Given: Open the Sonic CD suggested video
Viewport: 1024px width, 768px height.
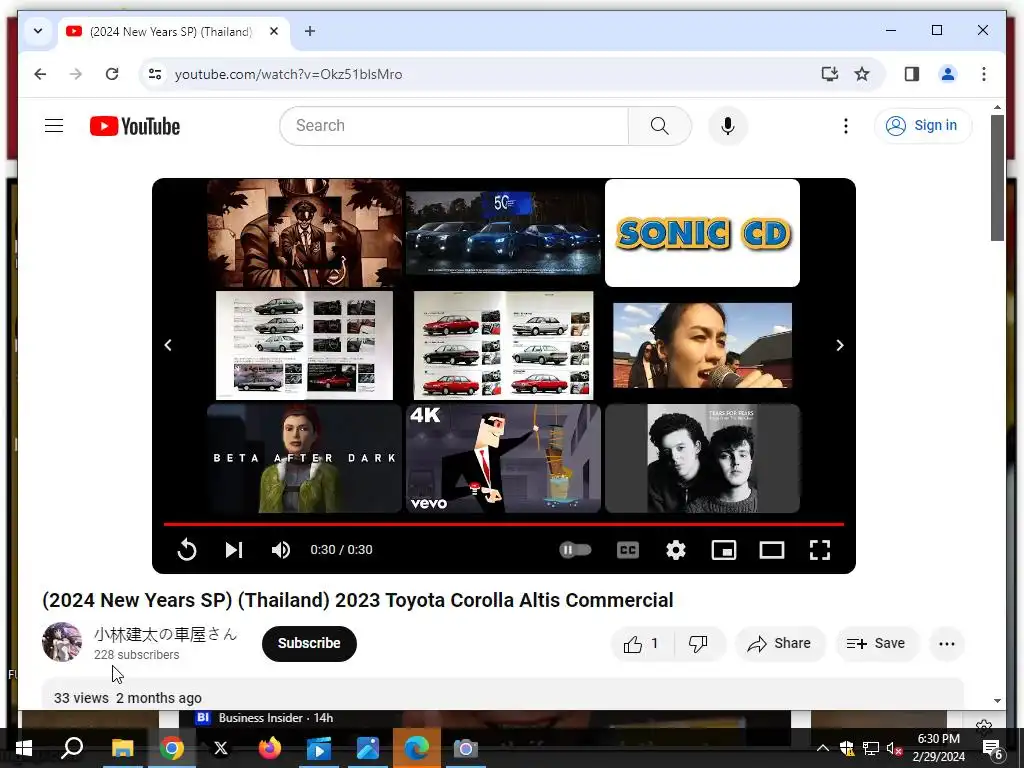Looking at the screenshot, I should click(702, 232).
